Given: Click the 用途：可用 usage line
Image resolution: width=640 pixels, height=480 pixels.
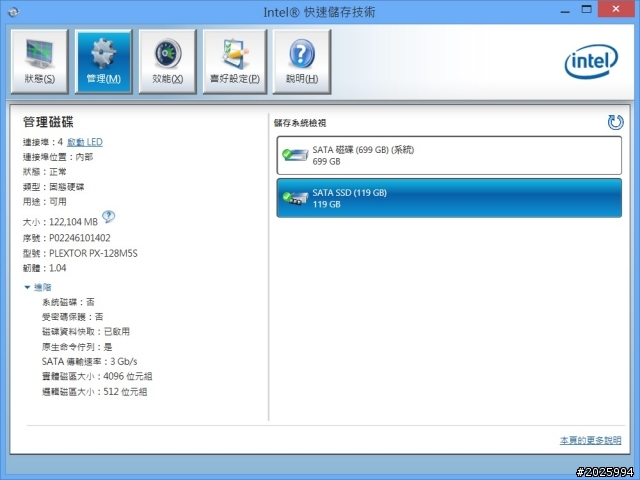Looking at the screenshot, I should point(44,202).
